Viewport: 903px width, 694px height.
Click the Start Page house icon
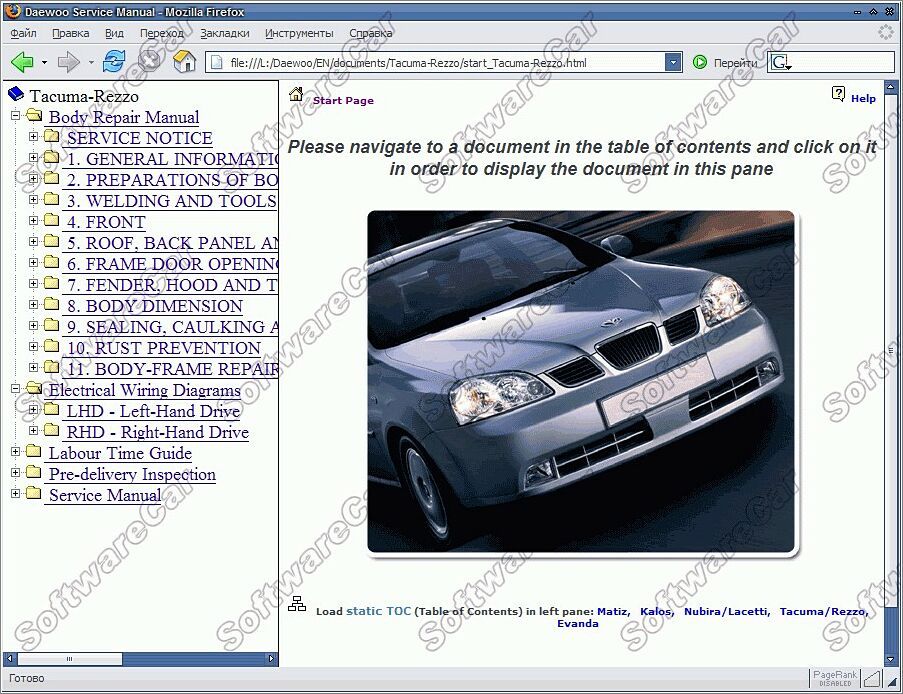coord(296,95)
